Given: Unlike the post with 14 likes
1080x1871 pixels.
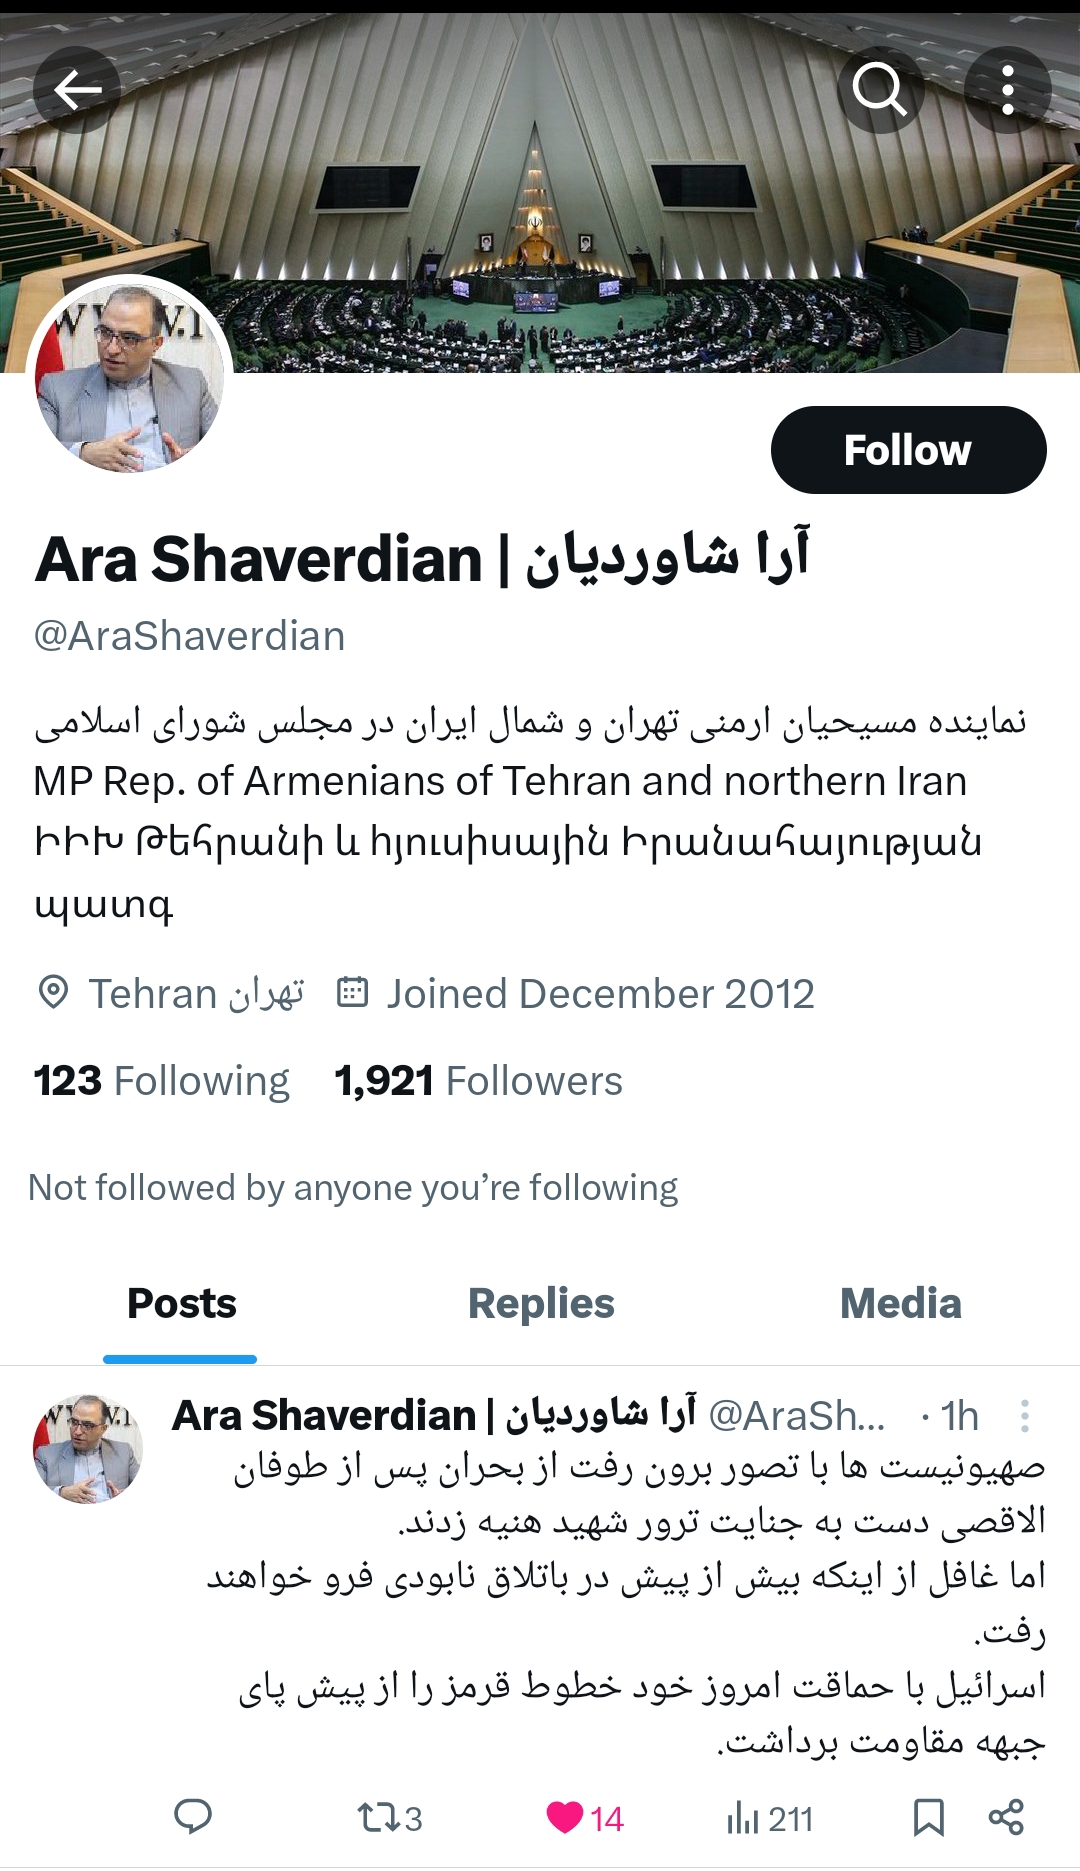Looking at the screenshot, I should click(585, 1818).
